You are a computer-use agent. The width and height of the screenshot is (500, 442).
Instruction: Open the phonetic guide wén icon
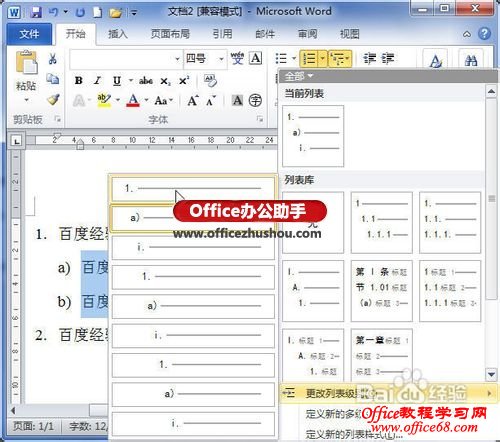237,59
